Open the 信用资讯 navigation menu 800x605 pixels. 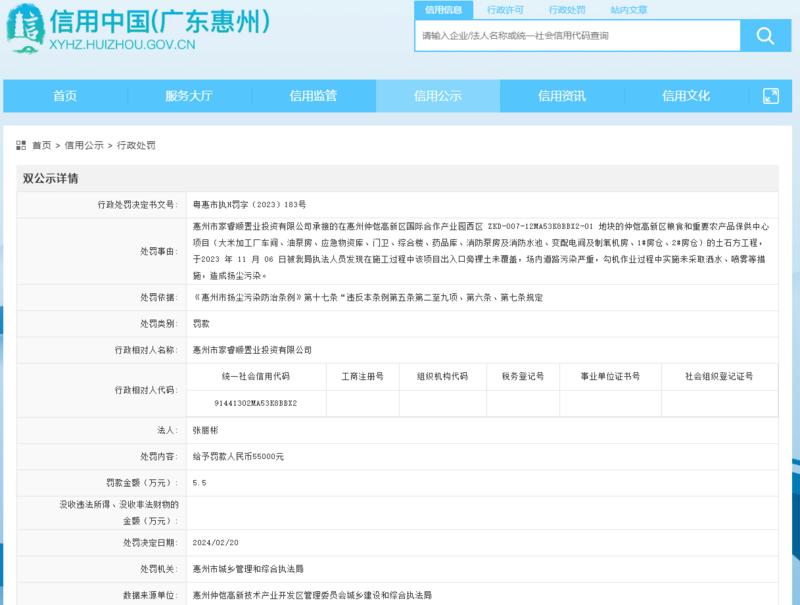[562, 96]
